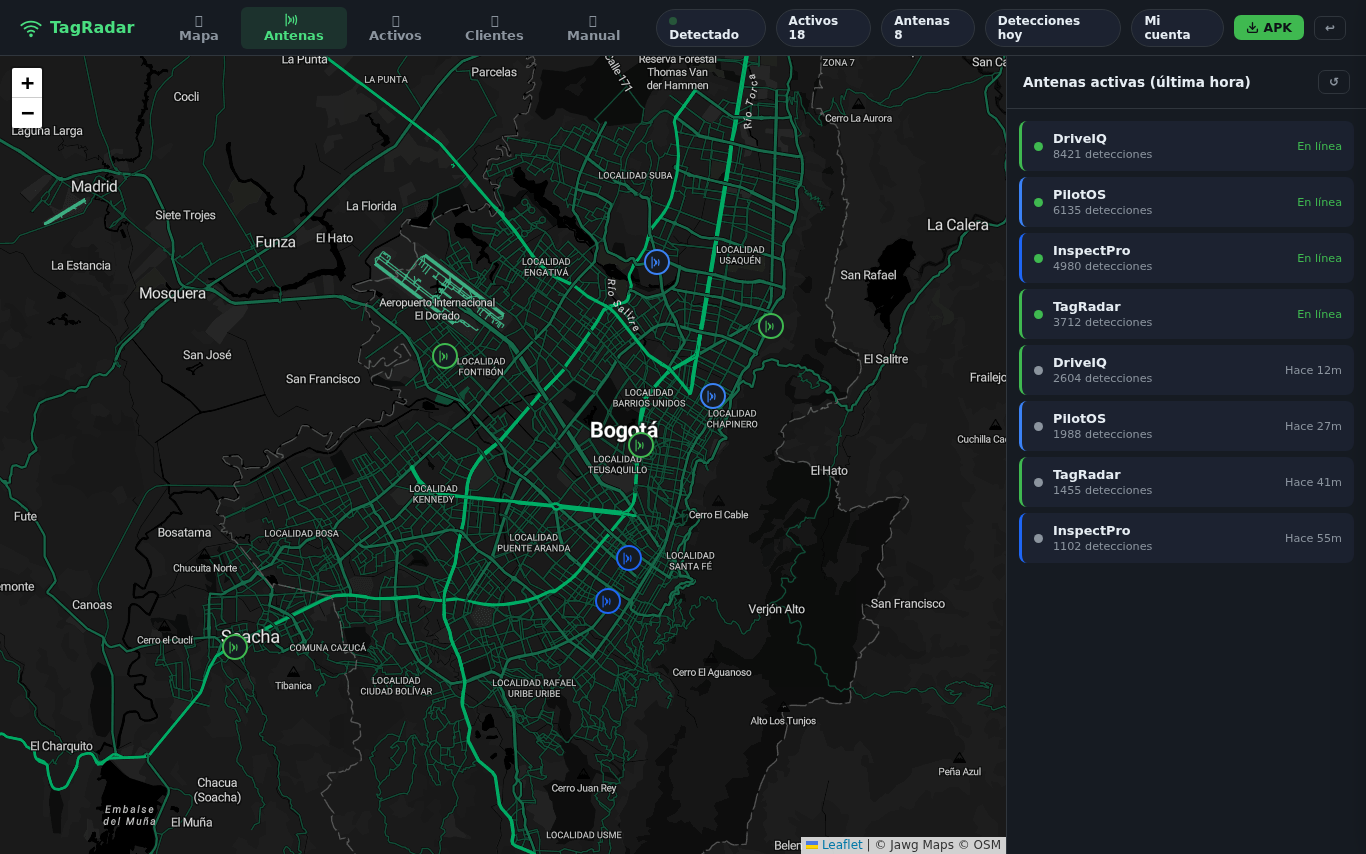Click the Localidad Usme map label
The height and width of the screenshot is (854, 1366).
(583, 835)
